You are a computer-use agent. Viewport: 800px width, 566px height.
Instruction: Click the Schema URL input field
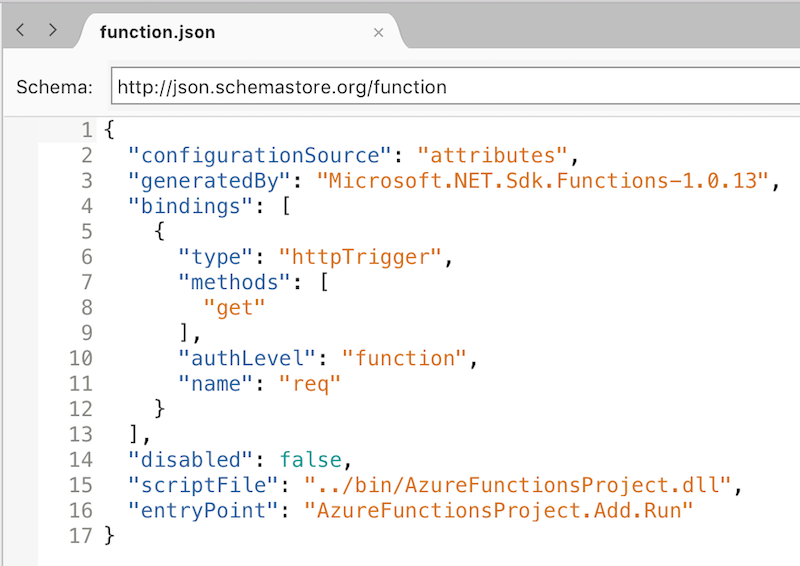tap(455, 87)
